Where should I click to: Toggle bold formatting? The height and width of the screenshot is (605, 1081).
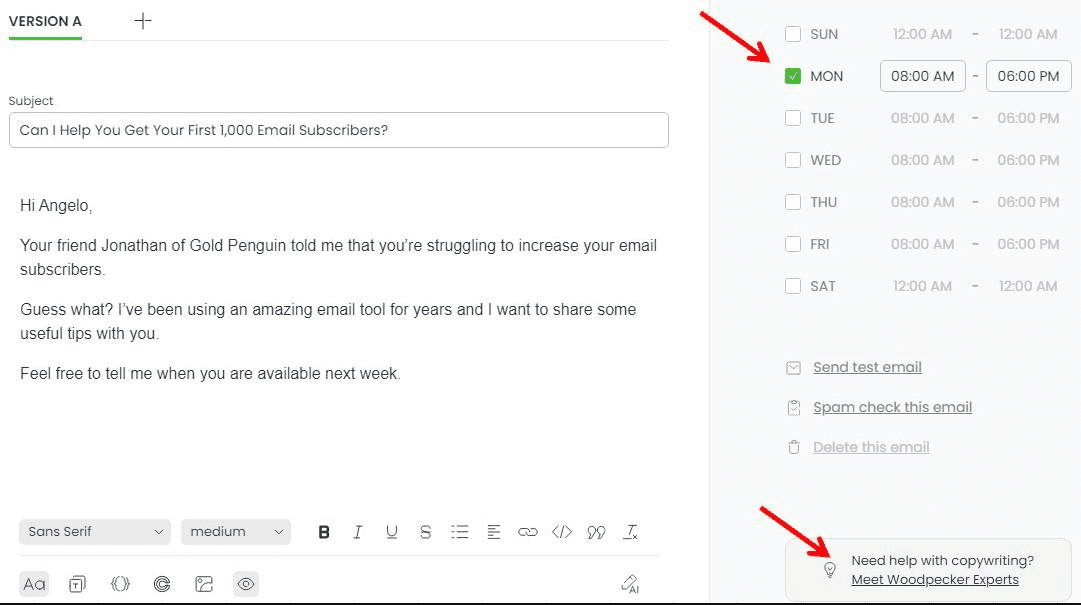(324, 531)
